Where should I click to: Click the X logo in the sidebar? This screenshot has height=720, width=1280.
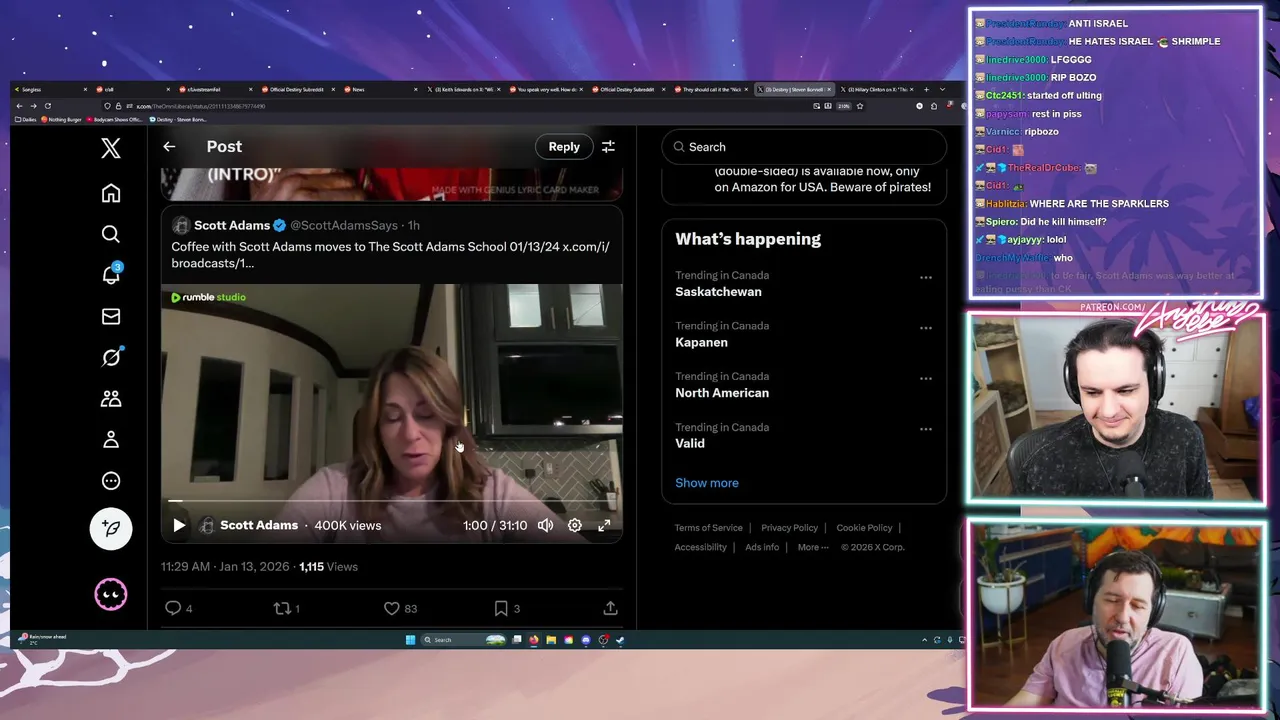click(x=111, y=148)
